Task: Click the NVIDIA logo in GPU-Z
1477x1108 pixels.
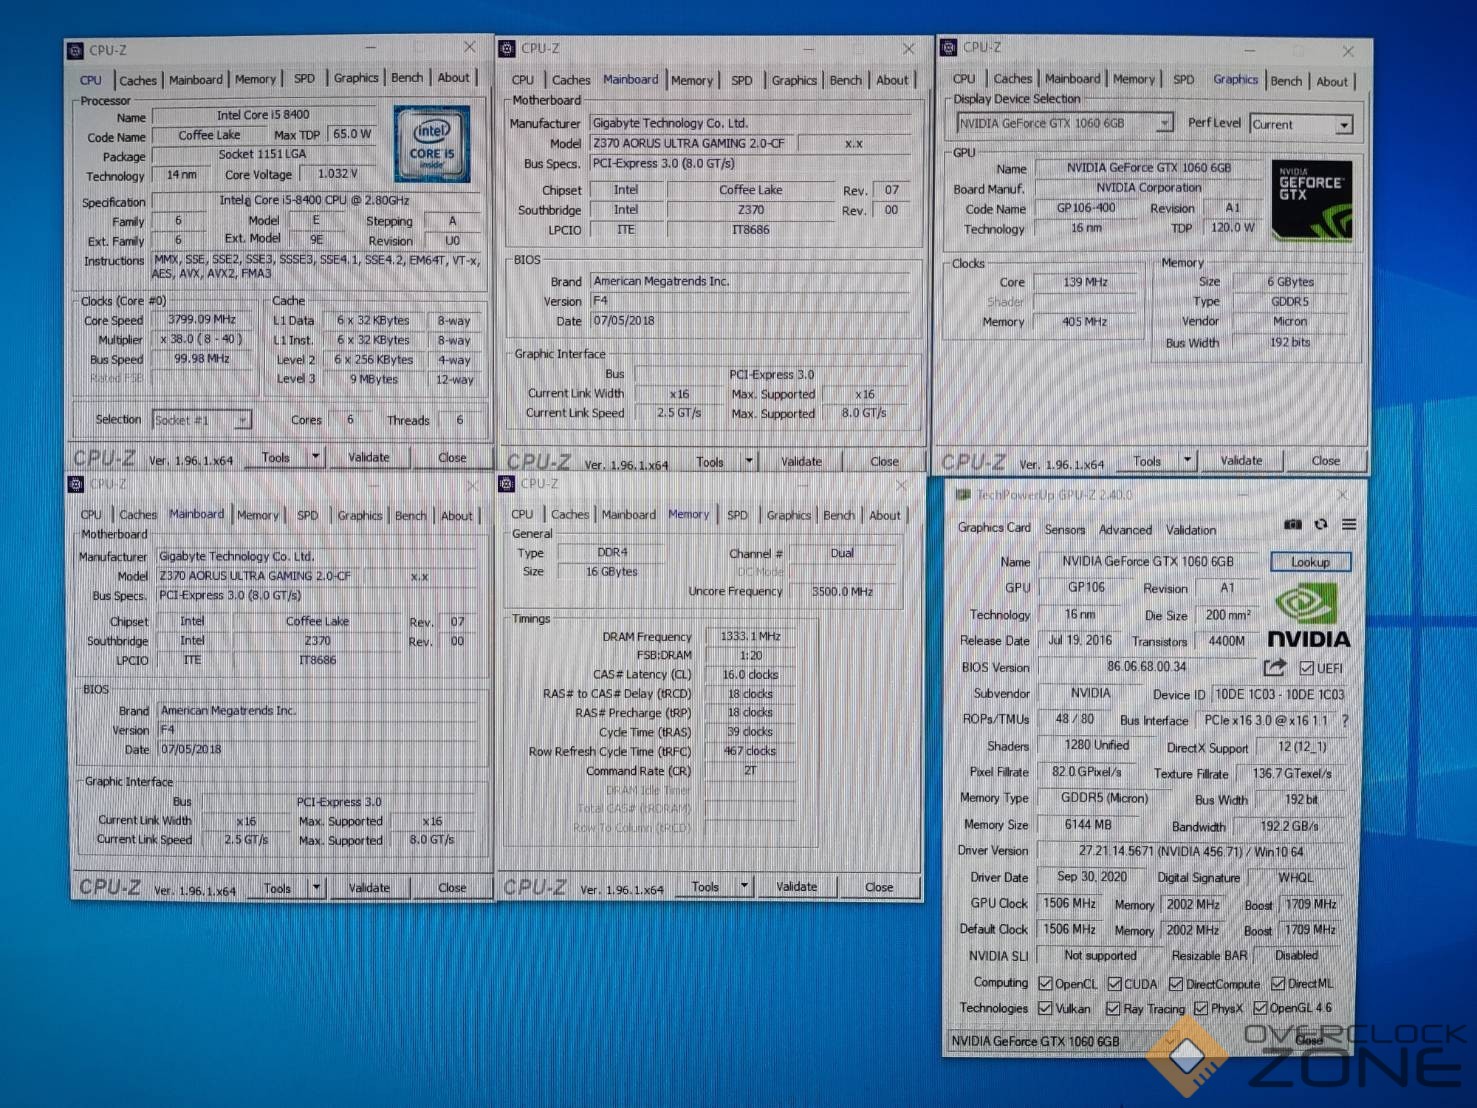Action: pos(1308,617)
